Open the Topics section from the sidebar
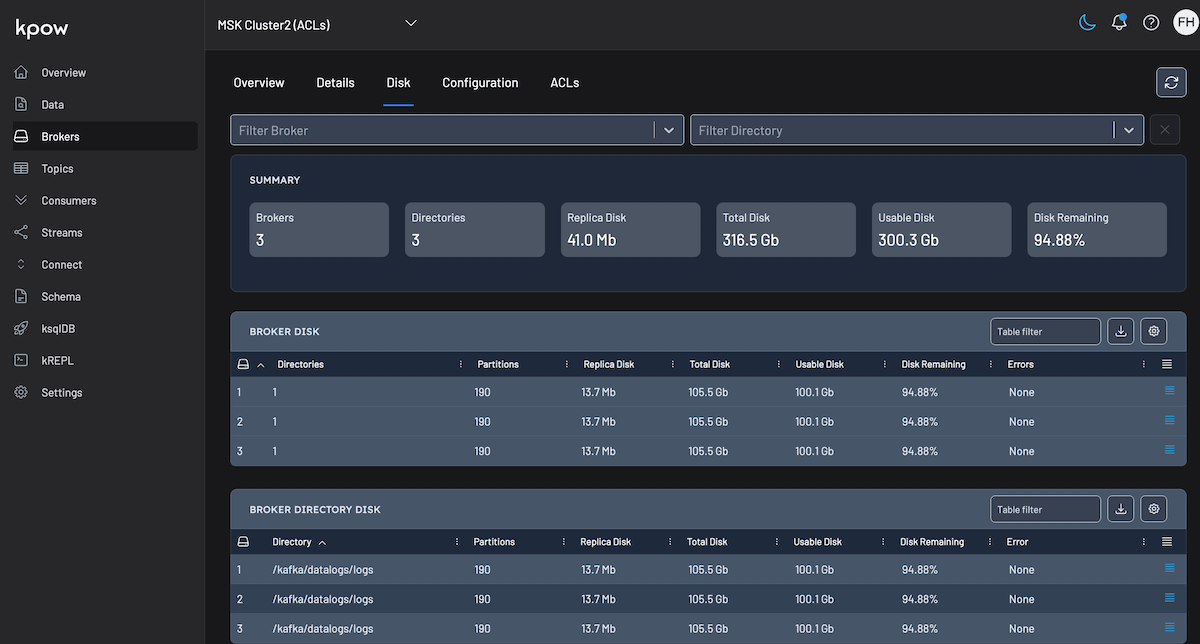Screen dimensions: 1200x644 coord(57,168)
